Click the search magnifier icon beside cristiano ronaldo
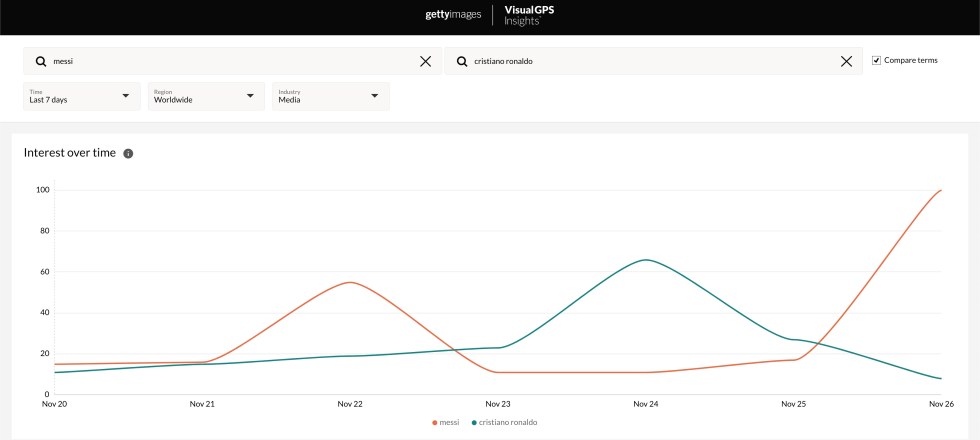980x440 pixels. [461, 61]
